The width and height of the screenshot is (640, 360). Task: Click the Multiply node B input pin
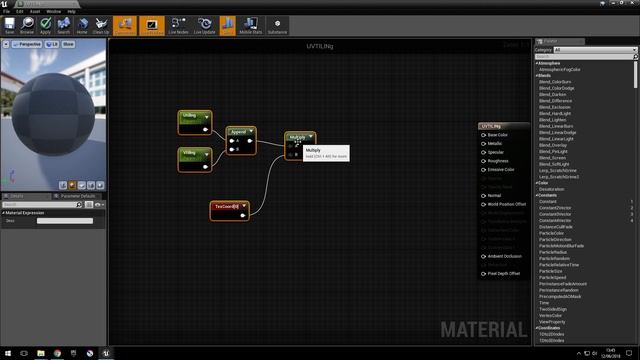290,155
